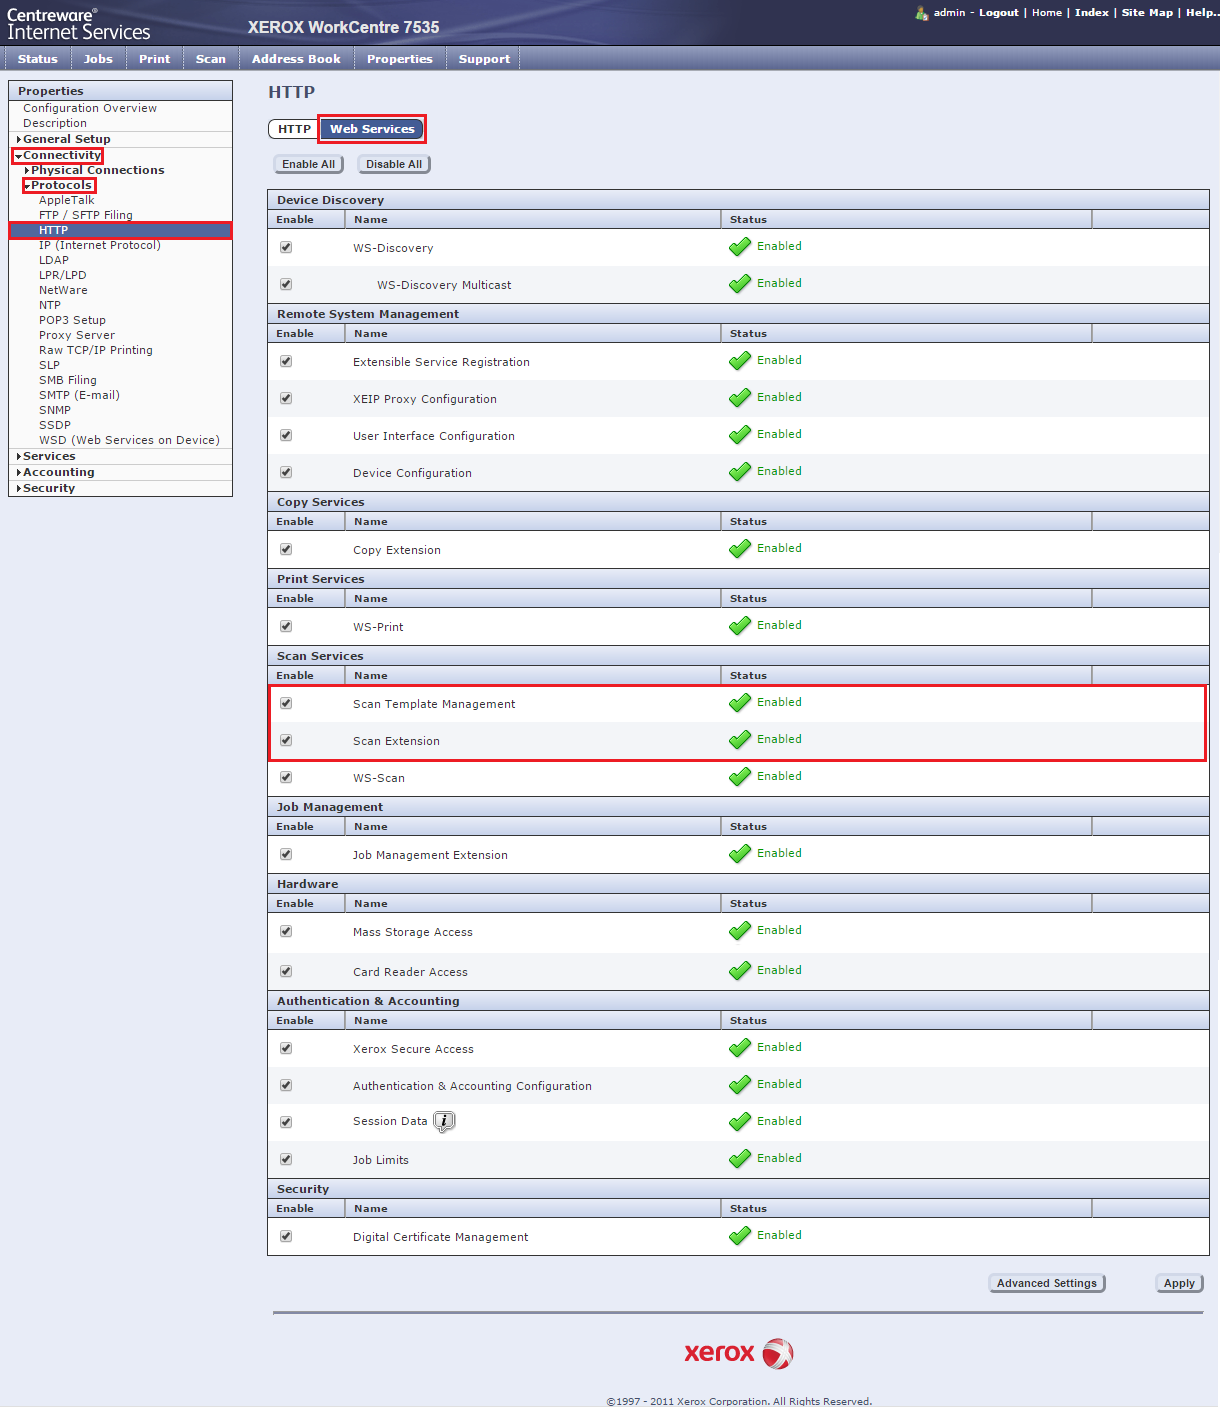Click Job Limits enabled checkmark icon
The height and width of the screenshot is (1407, 1220).
point(740,1159)
